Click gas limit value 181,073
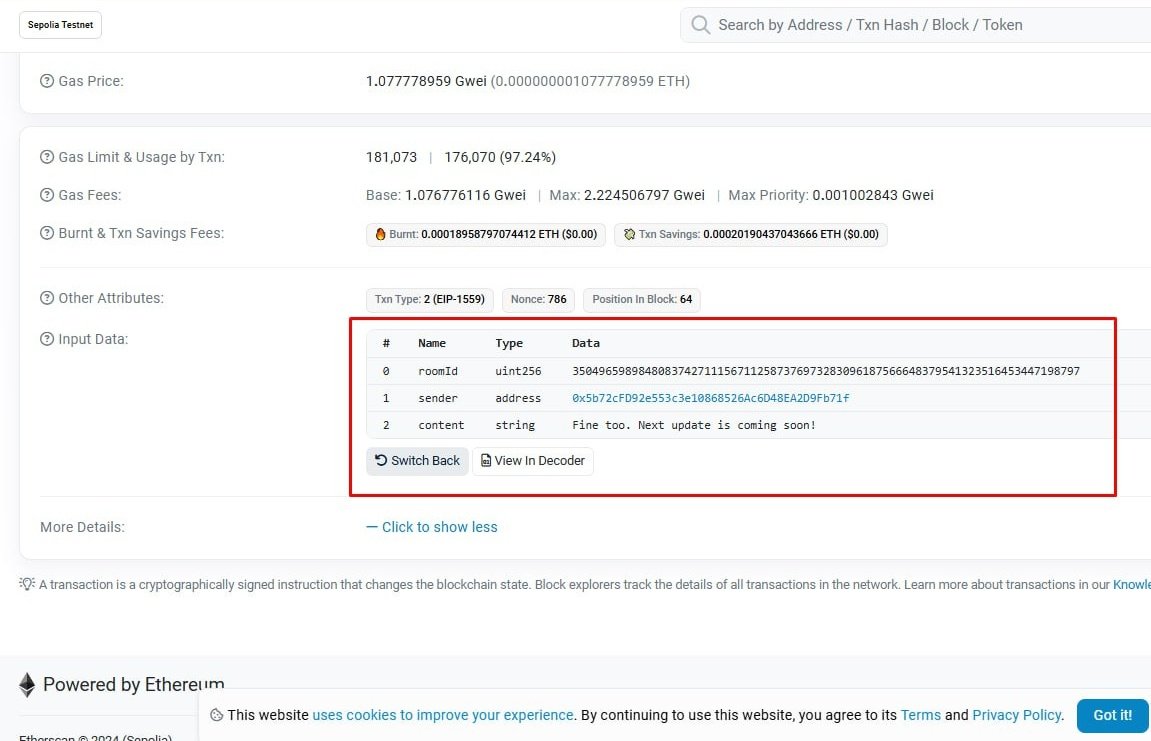This screenshot has width=1151, height=741. click(391, 157)
